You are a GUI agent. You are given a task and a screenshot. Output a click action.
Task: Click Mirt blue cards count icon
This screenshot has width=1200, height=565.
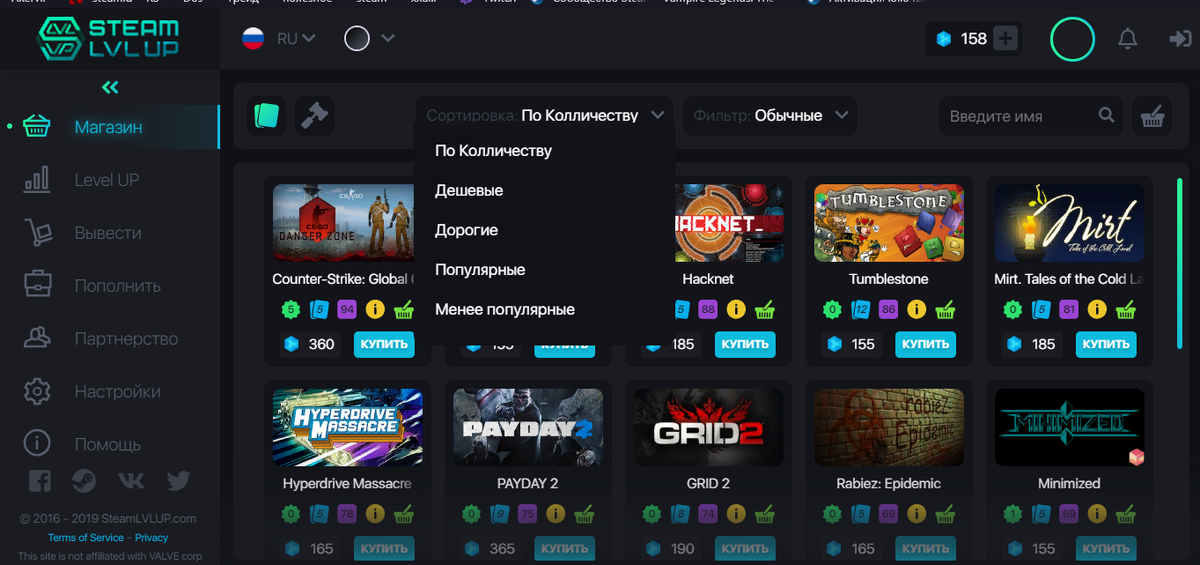[1040, 309]
